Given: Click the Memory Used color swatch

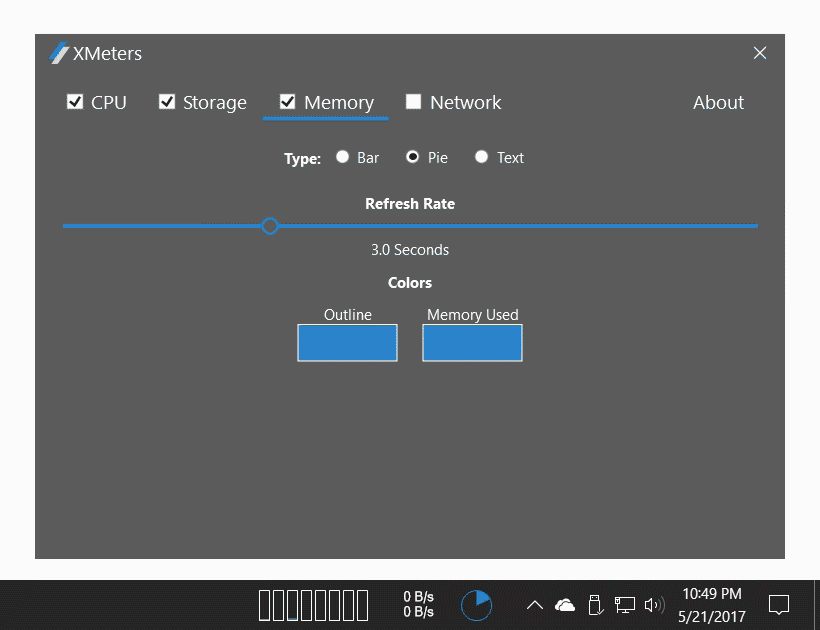Looking at the screenshot, I should click(472, 342).
